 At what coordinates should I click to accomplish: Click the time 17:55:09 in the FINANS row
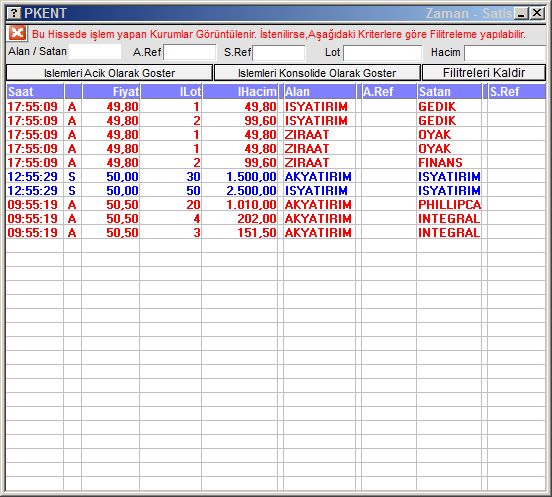(x=32, y=163)
